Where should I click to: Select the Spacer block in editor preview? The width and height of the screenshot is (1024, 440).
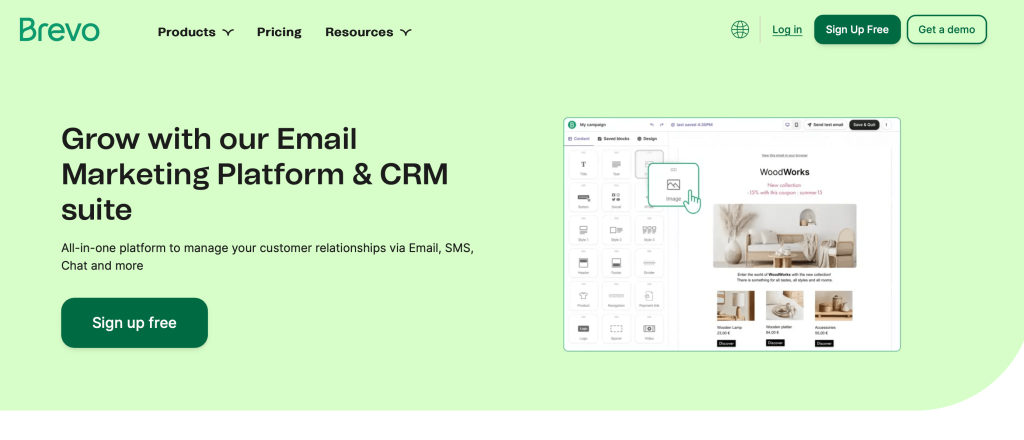click(x=616, y=329)
